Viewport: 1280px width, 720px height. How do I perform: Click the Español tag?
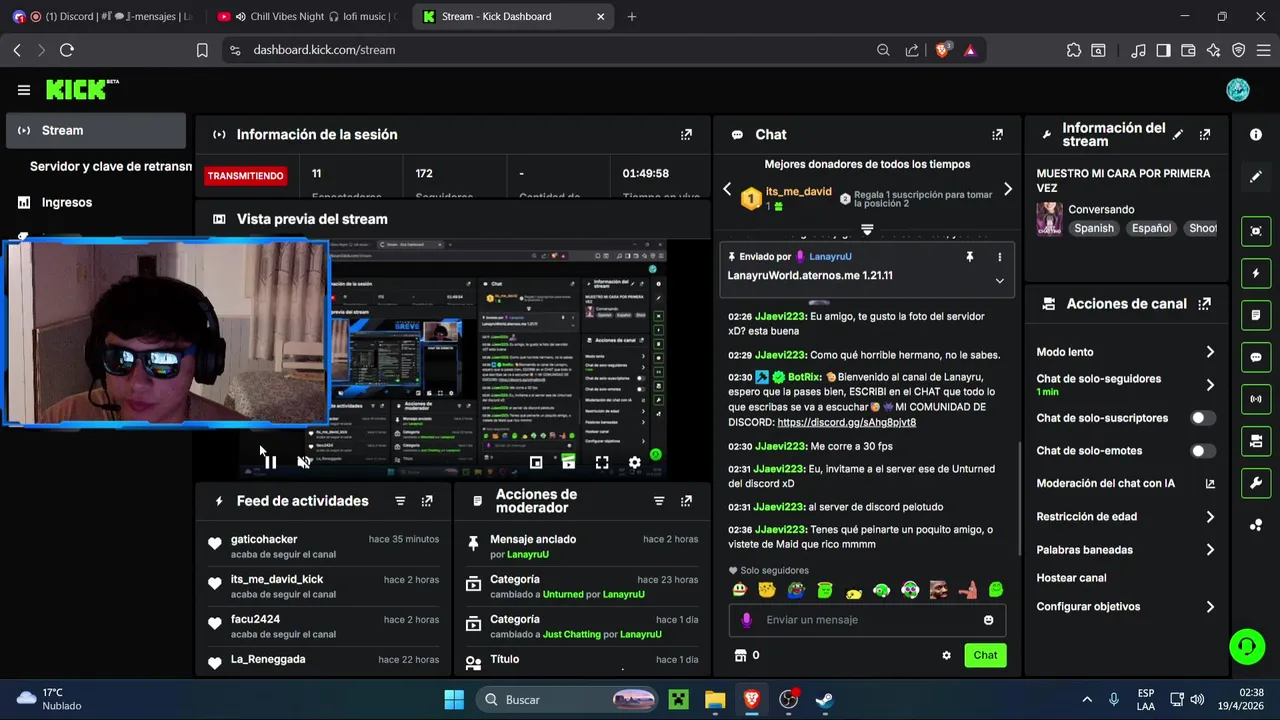click(1151, 229)
